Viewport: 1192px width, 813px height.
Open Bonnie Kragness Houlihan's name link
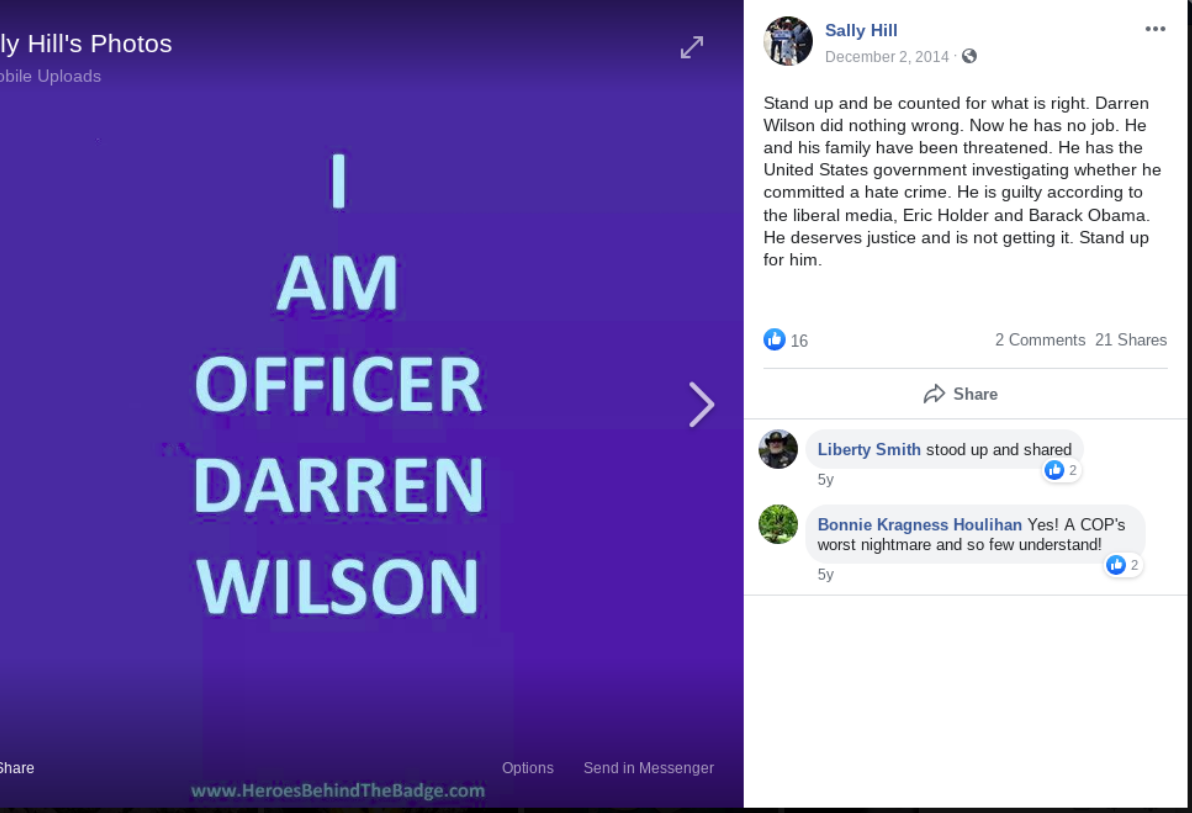[x=919, y=525]
